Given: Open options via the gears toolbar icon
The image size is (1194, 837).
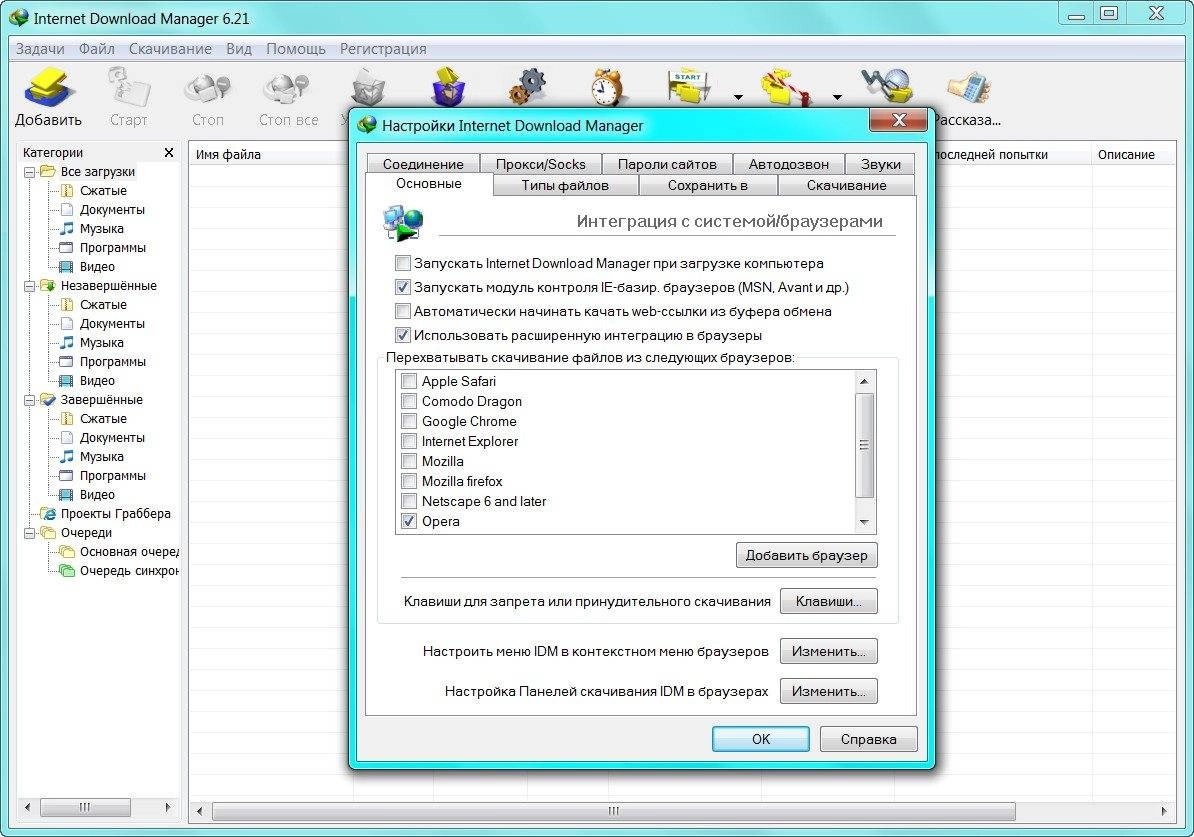Looking at the screenshot, I should (528, 87).
